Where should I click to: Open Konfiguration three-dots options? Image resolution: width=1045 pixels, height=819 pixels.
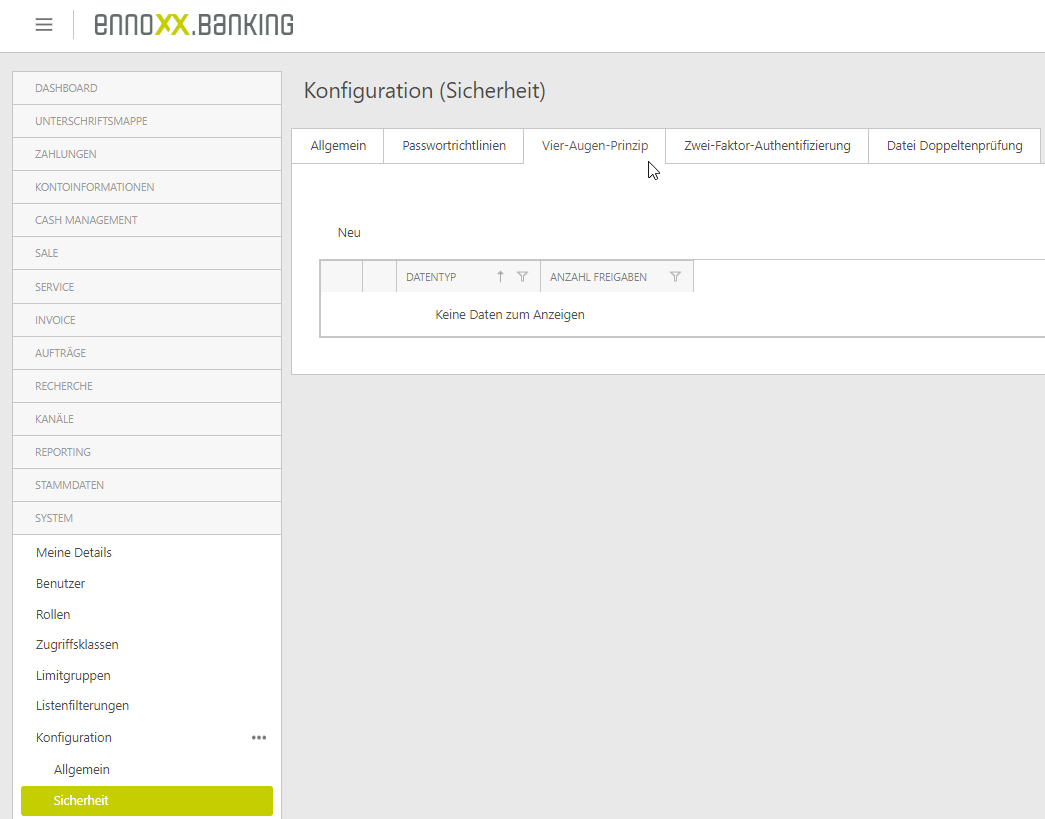tap(259, 738)
